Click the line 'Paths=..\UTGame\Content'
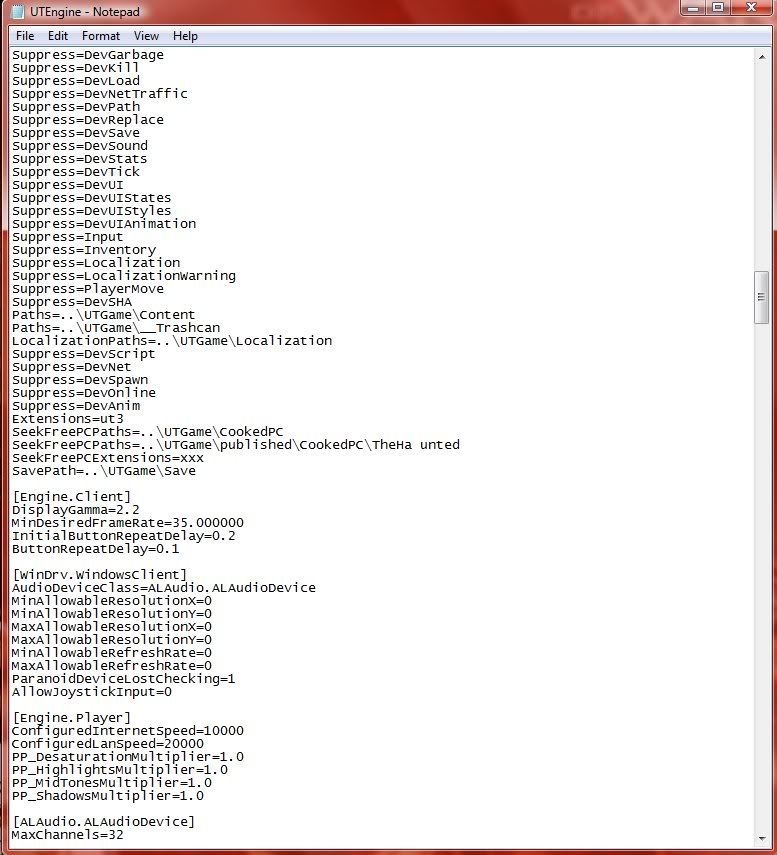The image size is (777, 855). click(x=104, y=315)
